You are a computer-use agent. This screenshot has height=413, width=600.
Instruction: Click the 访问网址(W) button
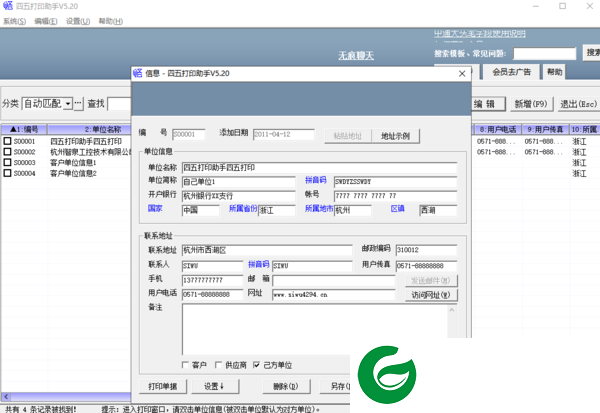click(x=431, y=295)
